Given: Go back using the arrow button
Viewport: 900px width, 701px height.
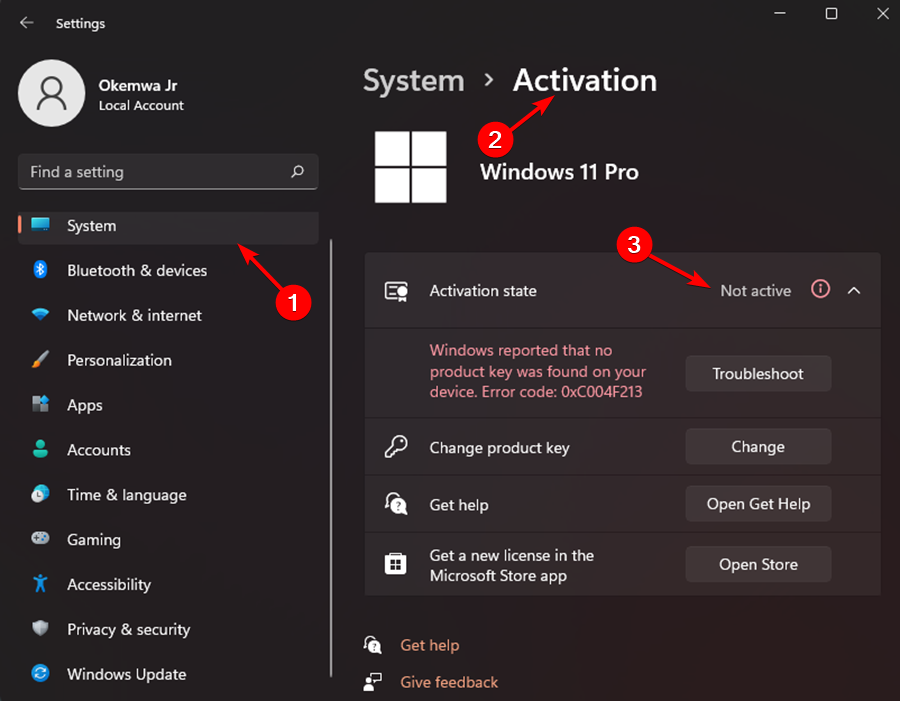Looking at the screenshot, I should point(24,22).
